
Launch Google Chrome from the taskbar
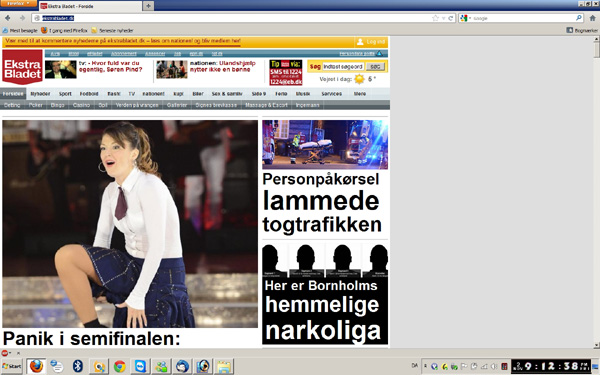tap(119, 366)
